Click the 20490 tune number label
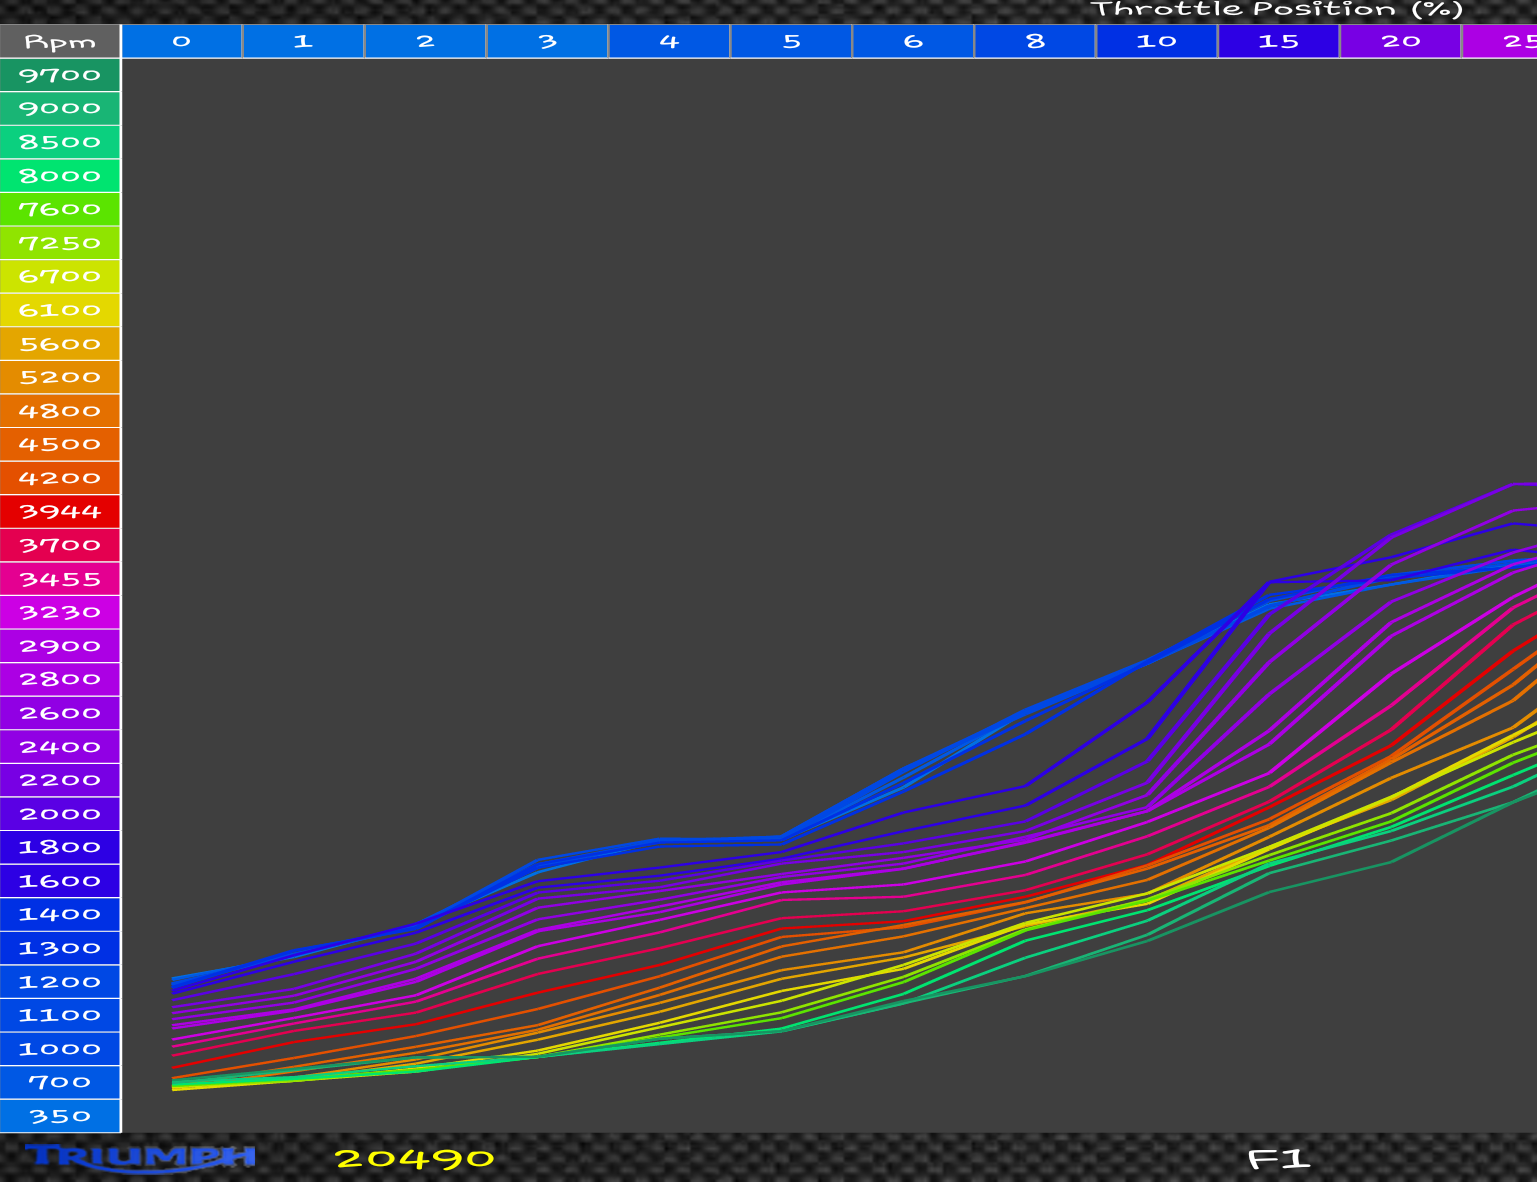 click(x=414, y=1159)
